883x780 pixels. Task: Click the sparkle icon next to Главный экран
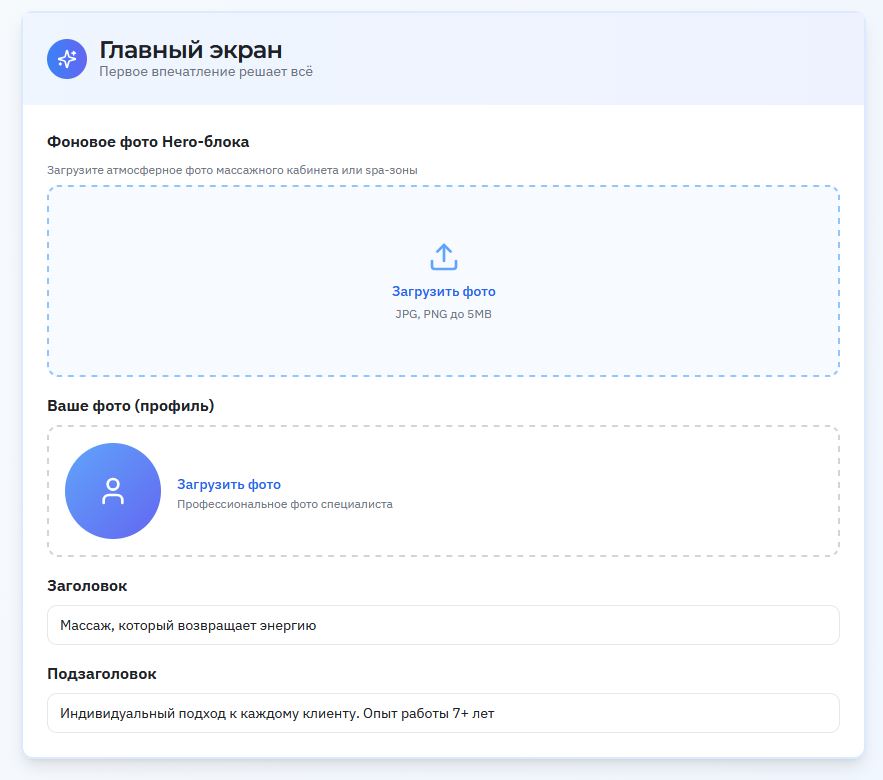click(x=67, y=59)
